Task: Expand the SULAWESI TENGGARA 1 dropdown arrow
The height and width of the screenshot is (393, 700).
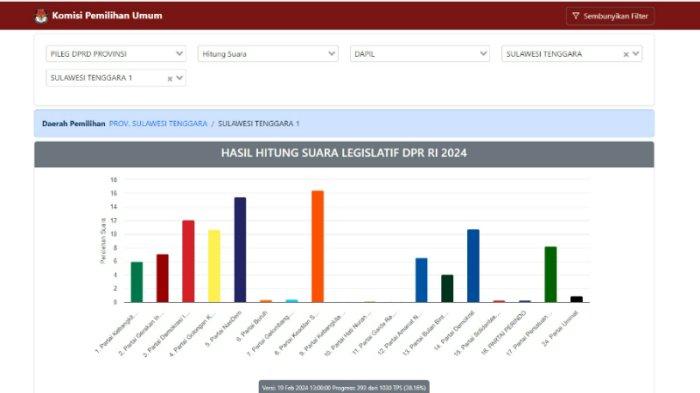Action: pos(179,78)
